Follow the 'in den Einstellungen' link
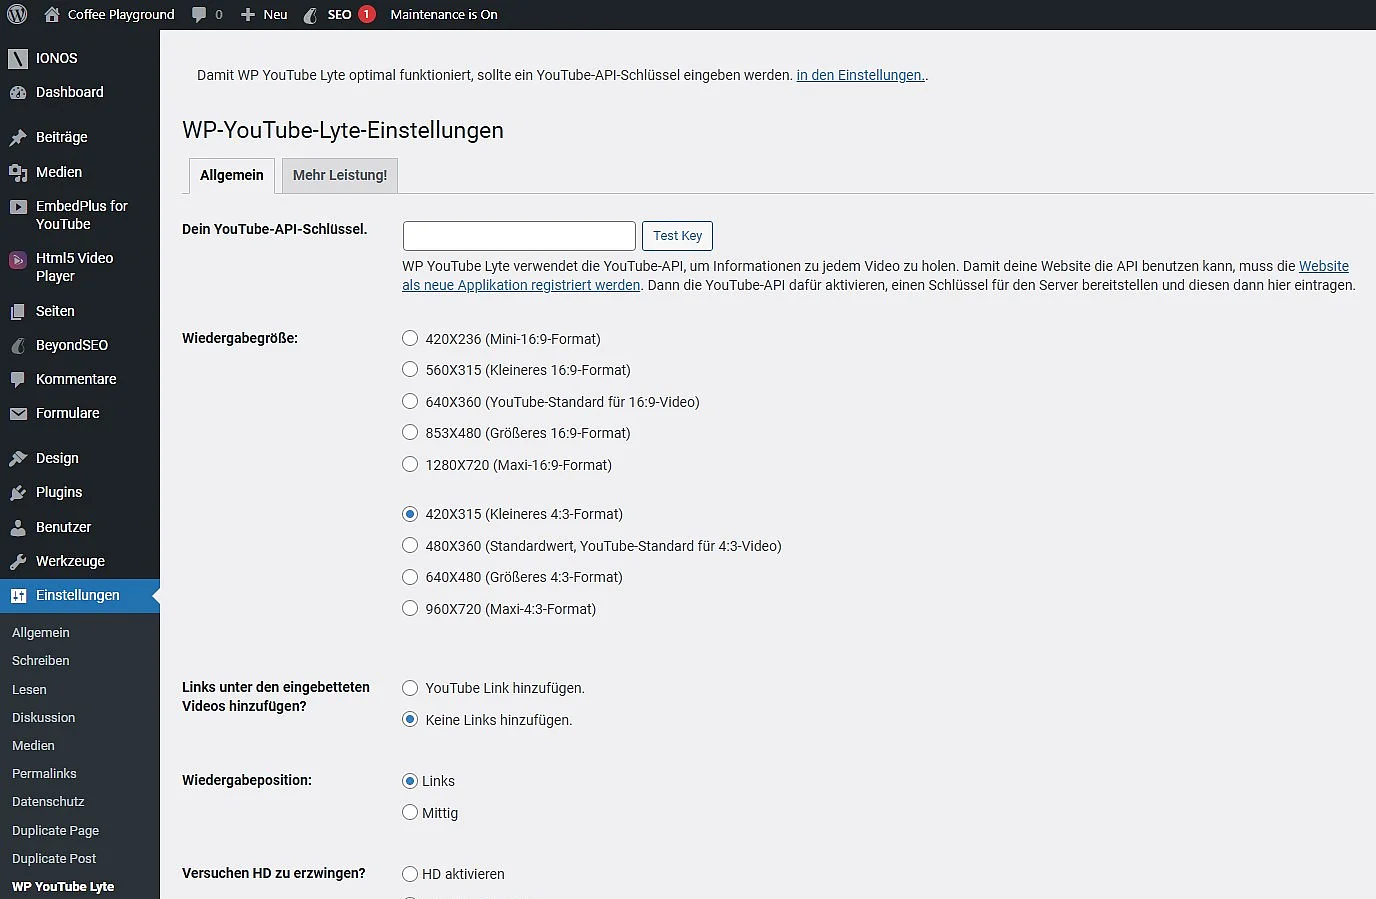 (x=861, y=75)
